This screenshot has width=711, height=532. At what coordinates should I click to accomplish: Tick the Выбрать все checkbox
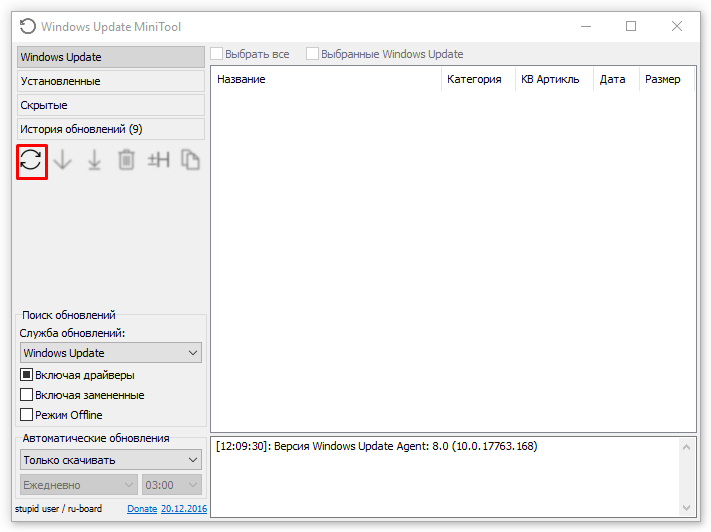click(217, 54)
